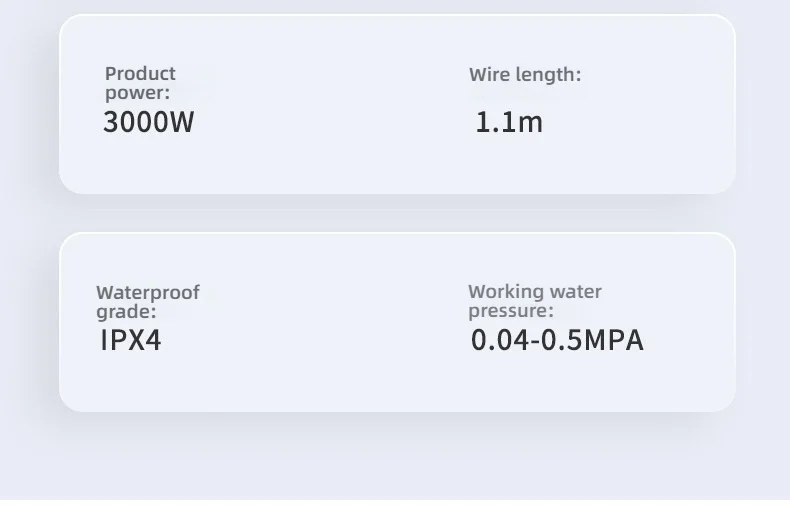The width and height of the screenshot is (790, 506).
Task: Click empty space between IPX4 and 0.04-0.5MPA
Action: 310,340
